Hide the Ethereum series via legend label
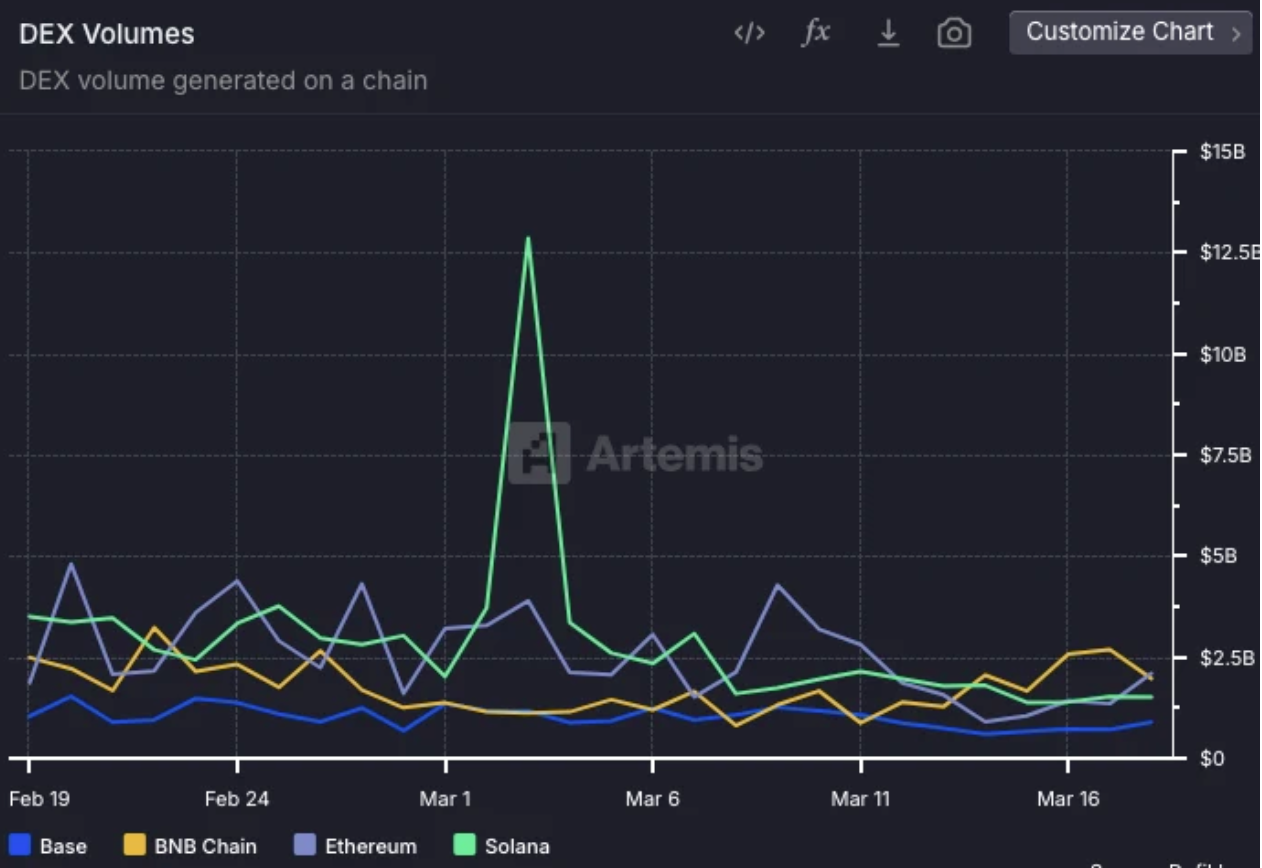 (370, 846)
